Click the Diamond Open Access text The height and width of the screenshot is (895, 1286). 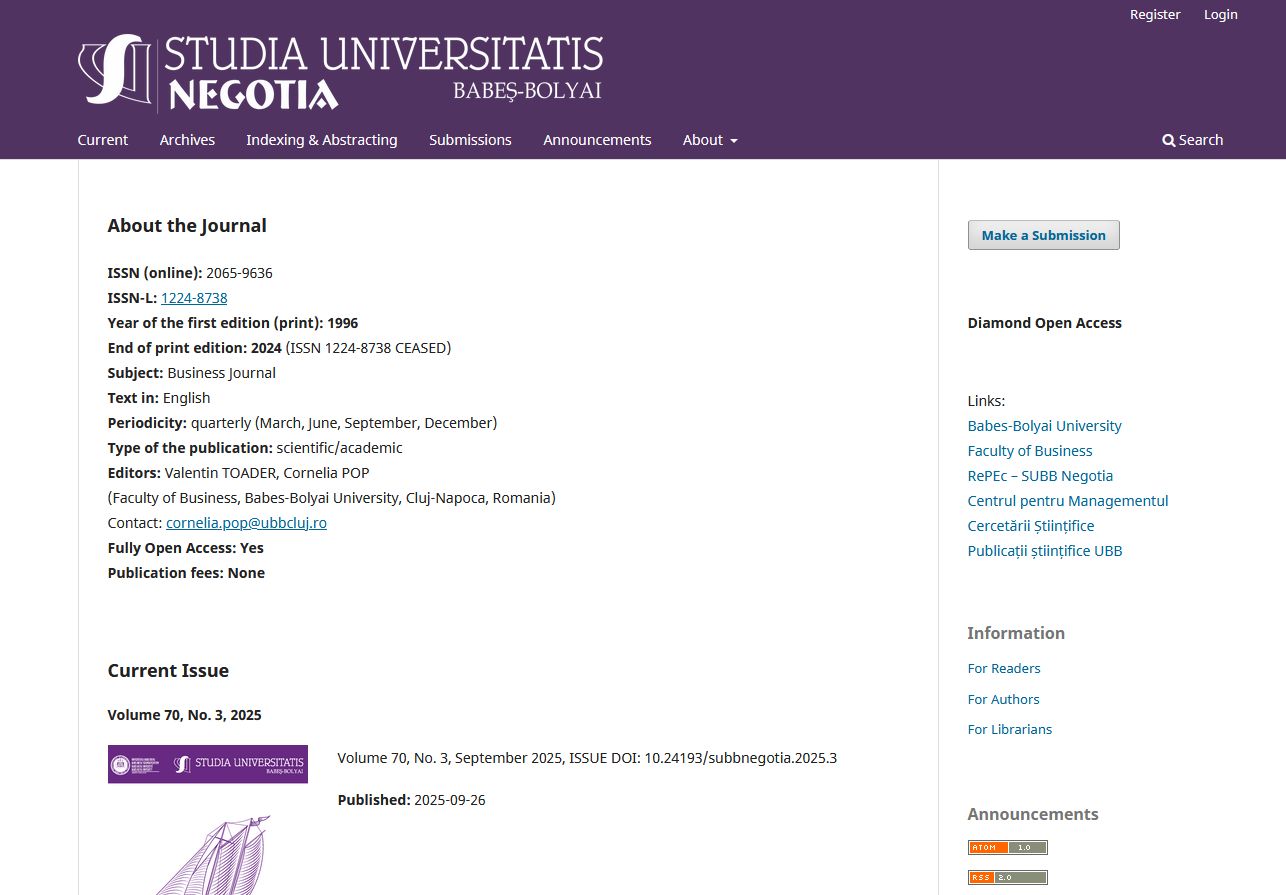point(1045,323)
